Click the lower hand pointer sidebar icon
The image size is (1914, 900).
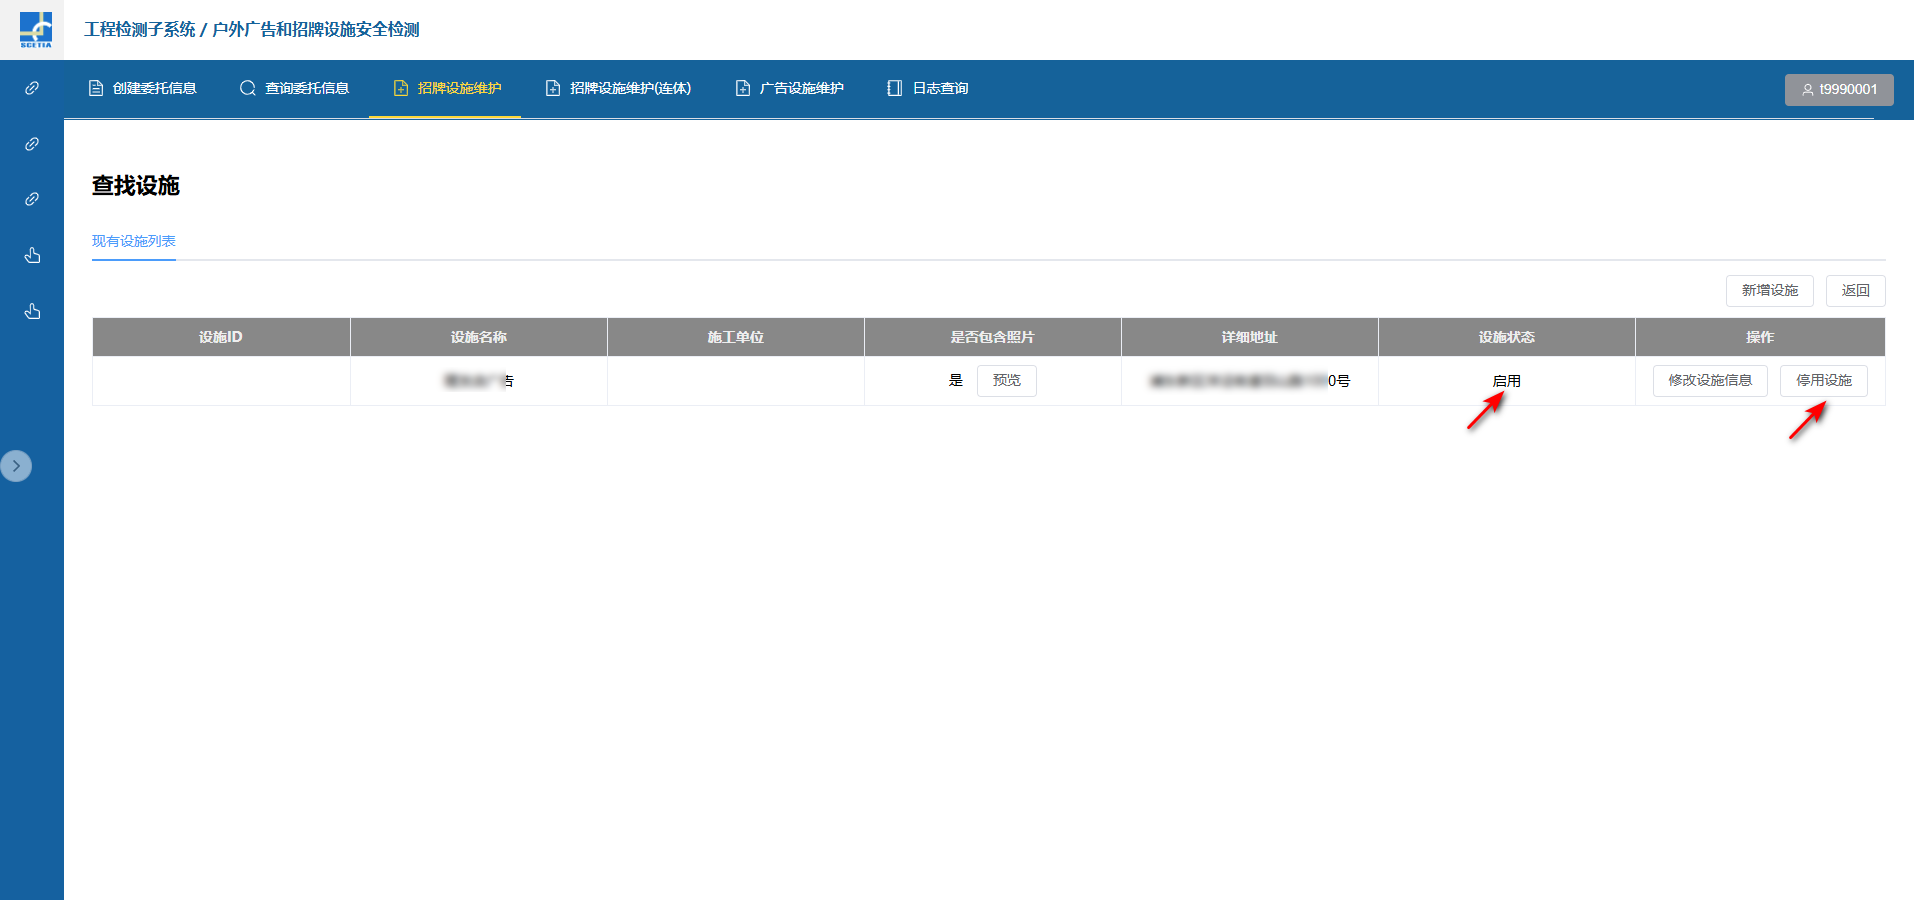32,311
